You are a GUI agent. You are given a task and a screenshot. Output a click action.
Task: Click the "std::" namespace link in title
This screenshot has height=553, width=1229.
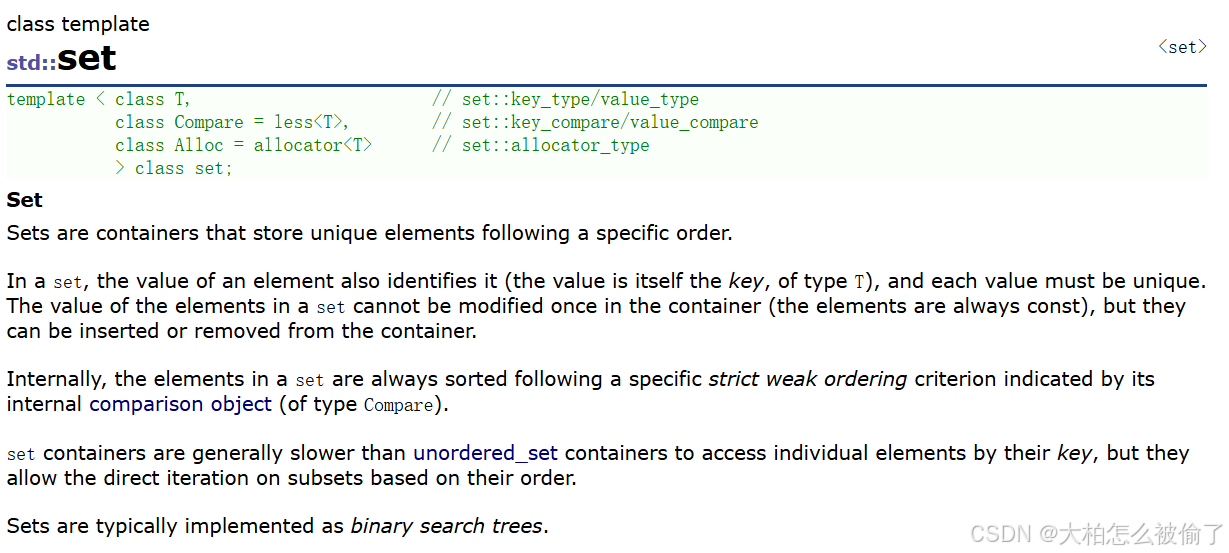tap(31, 62)
